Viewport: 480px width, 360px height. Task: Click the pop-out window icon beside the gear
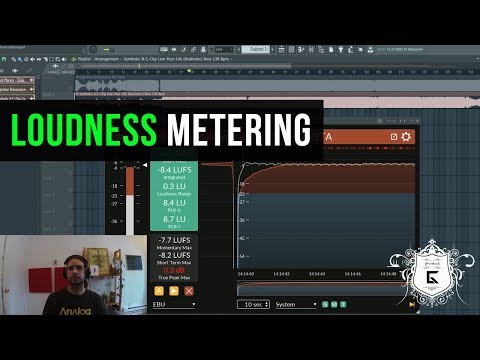tap(394, 137)
